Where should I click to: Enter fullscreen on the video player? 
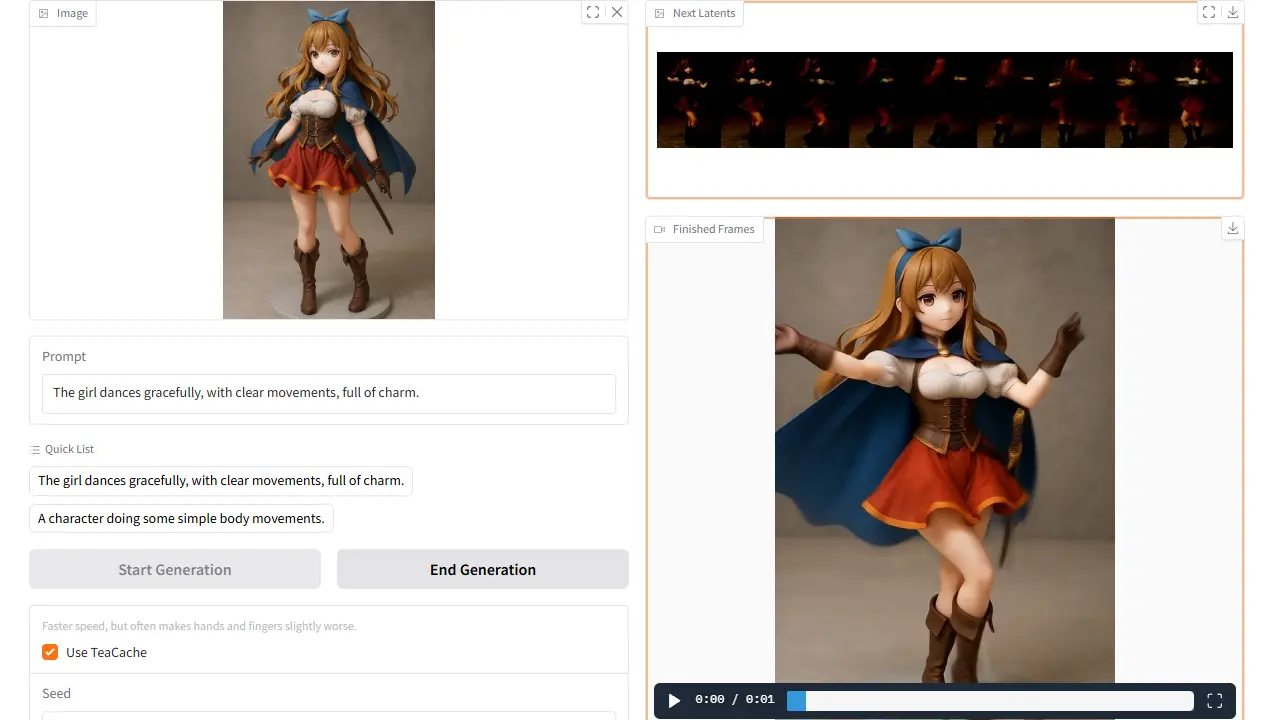click(x=1215, y=700)
